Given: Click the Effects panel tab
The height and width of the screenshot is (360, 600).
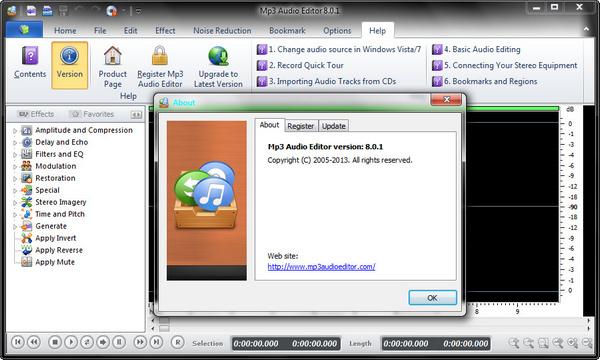Looking at the screenshot, I should coord(36,114).
